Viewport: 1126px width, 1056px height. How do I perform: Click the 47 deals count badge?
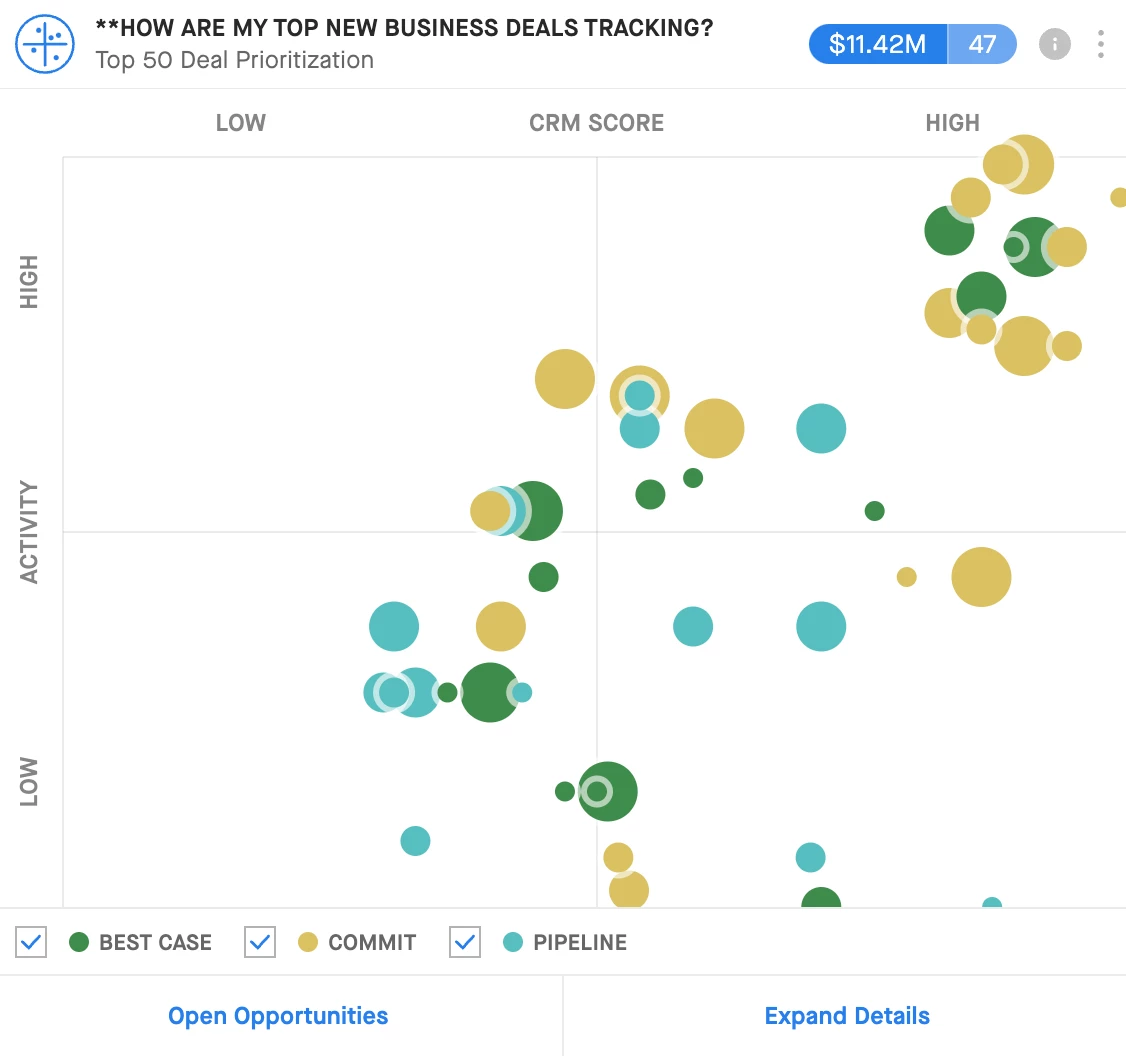(982, 44)
